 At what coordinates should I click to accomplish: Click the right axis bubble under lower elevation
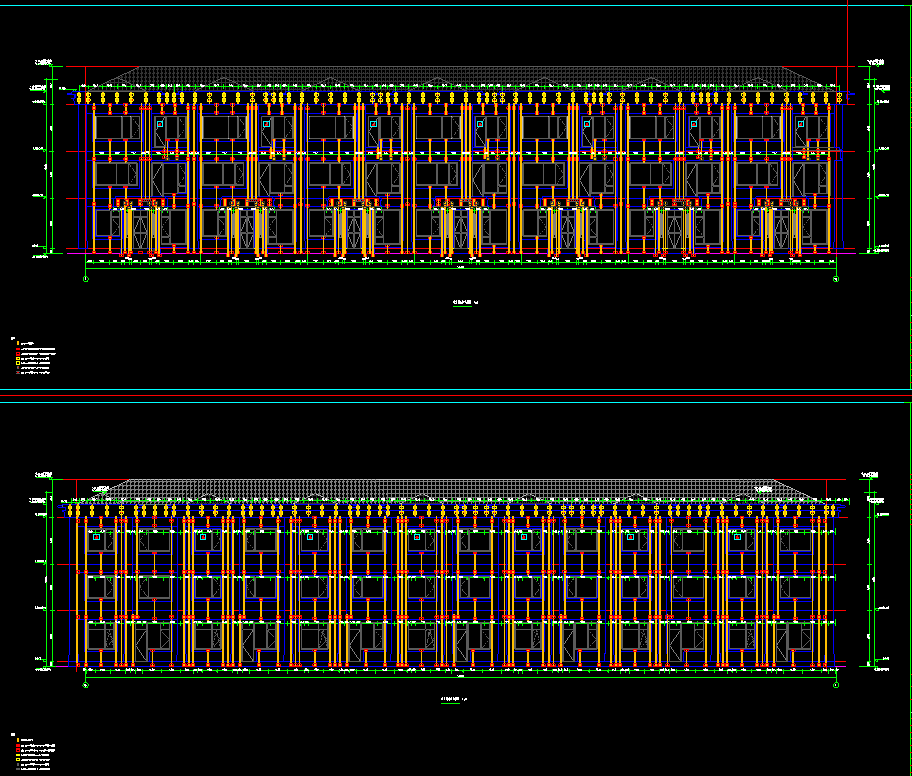pos(836,685)
